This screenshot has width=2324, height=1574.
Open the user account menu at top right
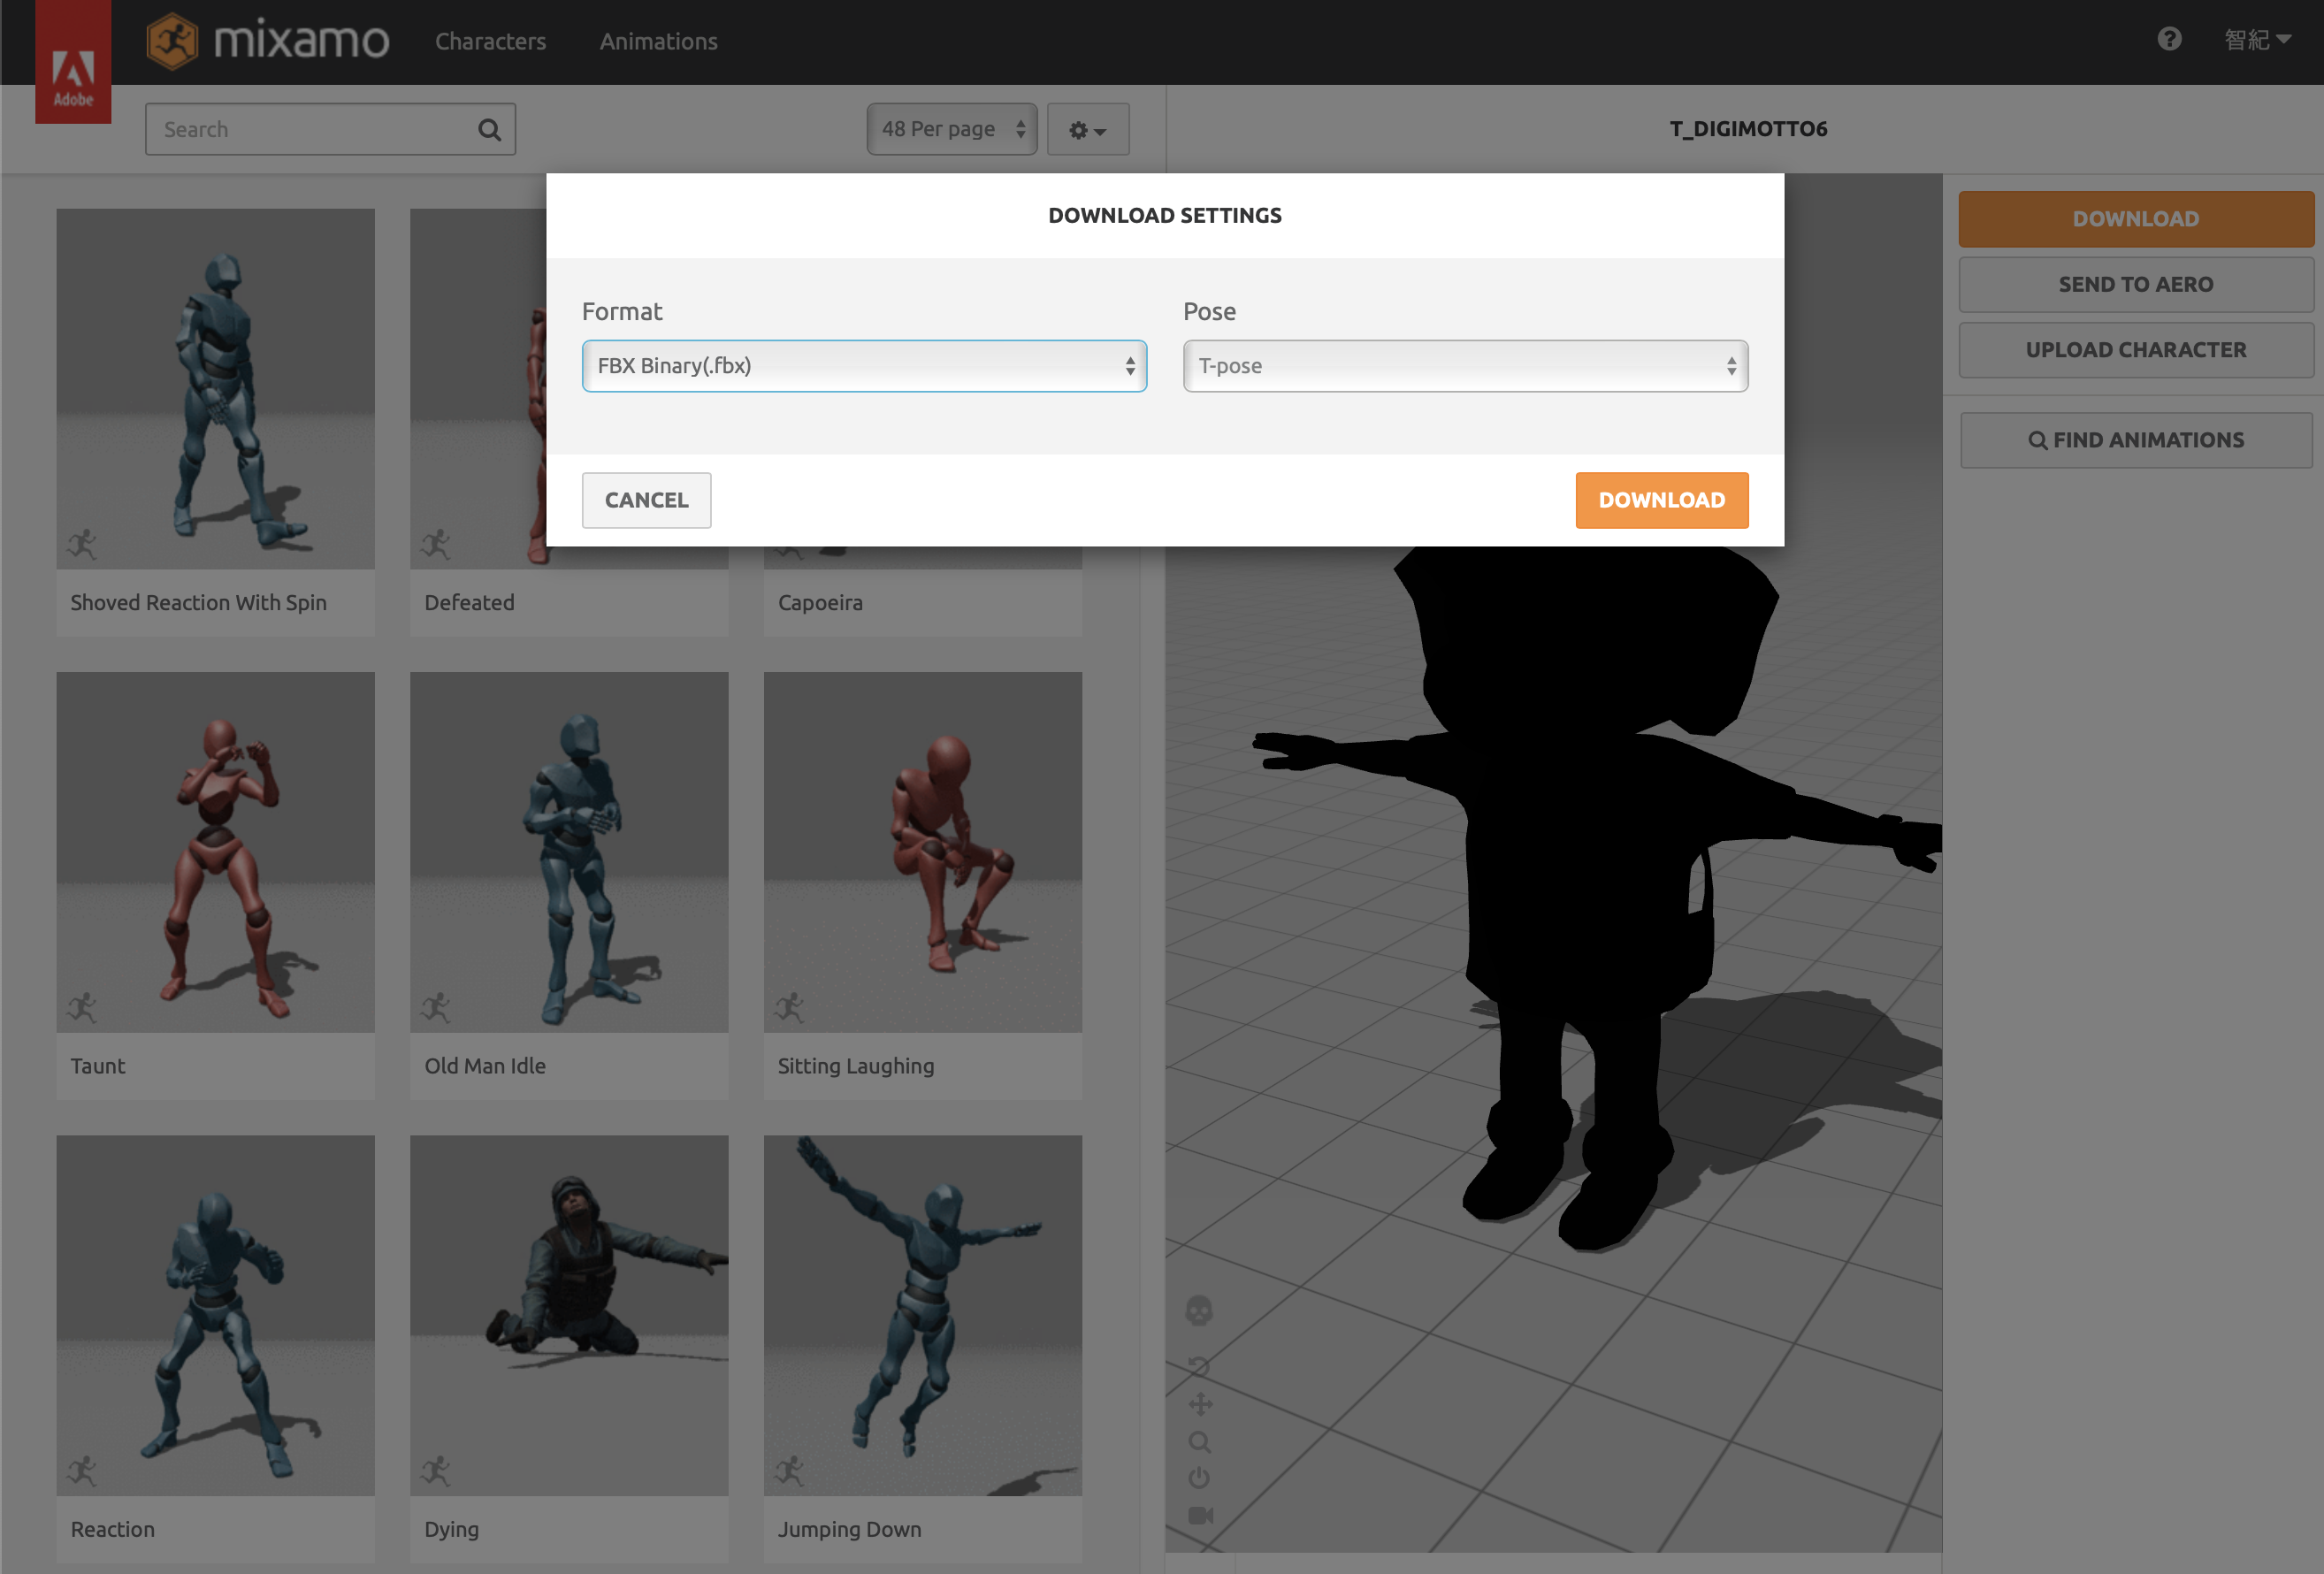[2256, 40]
